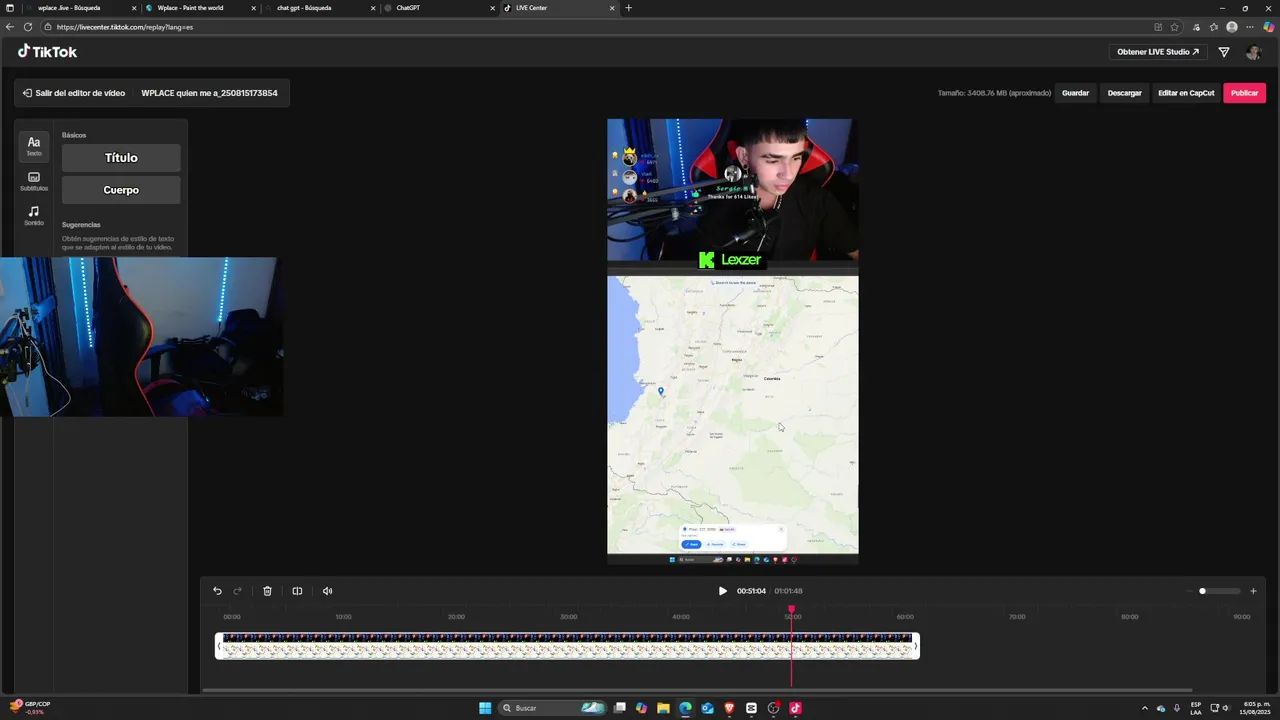This screenshot has height=720, width=1280.
Task: Open Brave browser from taskbar
Action: [729, 708]
